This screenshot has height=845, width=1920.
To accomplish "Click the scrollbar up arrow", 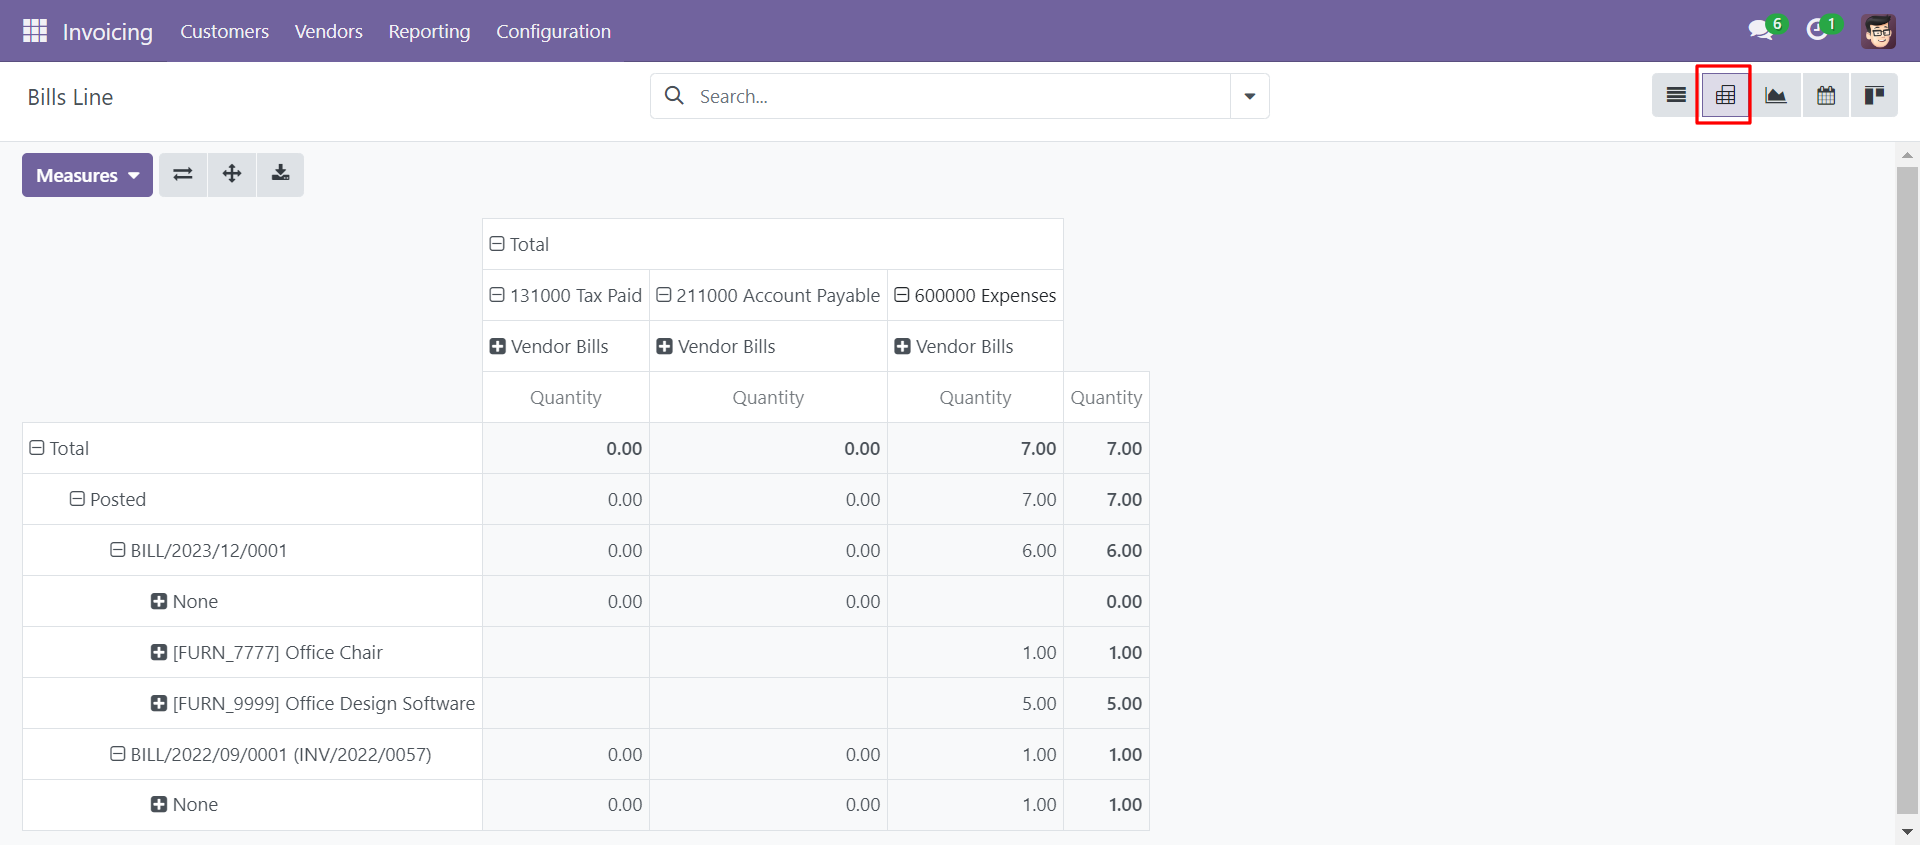I will click(x=1907, y=155).
